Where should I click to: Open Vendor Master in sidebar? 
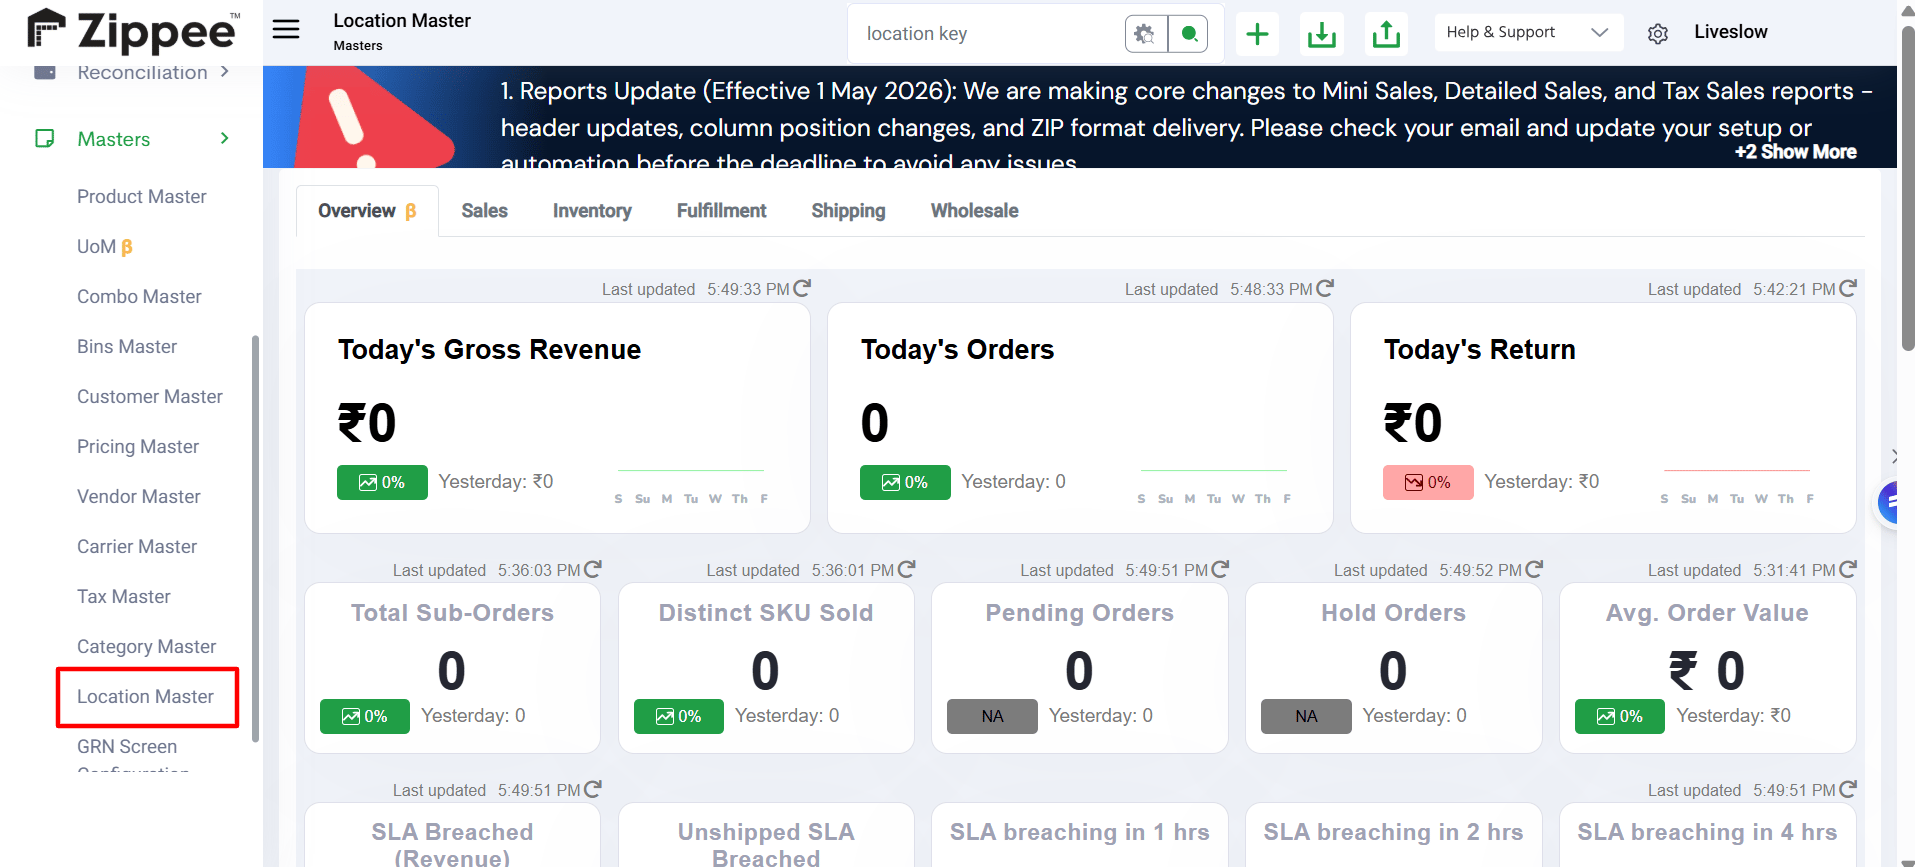tap(139, 497)
